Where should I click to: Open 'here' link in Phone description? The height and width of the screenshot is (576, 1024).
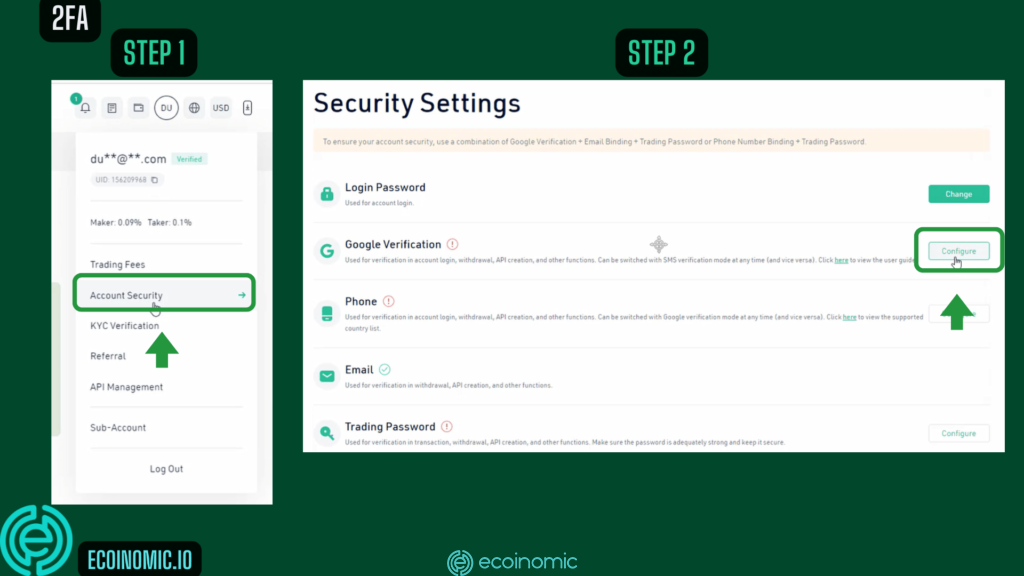click(x=849, y=317)
